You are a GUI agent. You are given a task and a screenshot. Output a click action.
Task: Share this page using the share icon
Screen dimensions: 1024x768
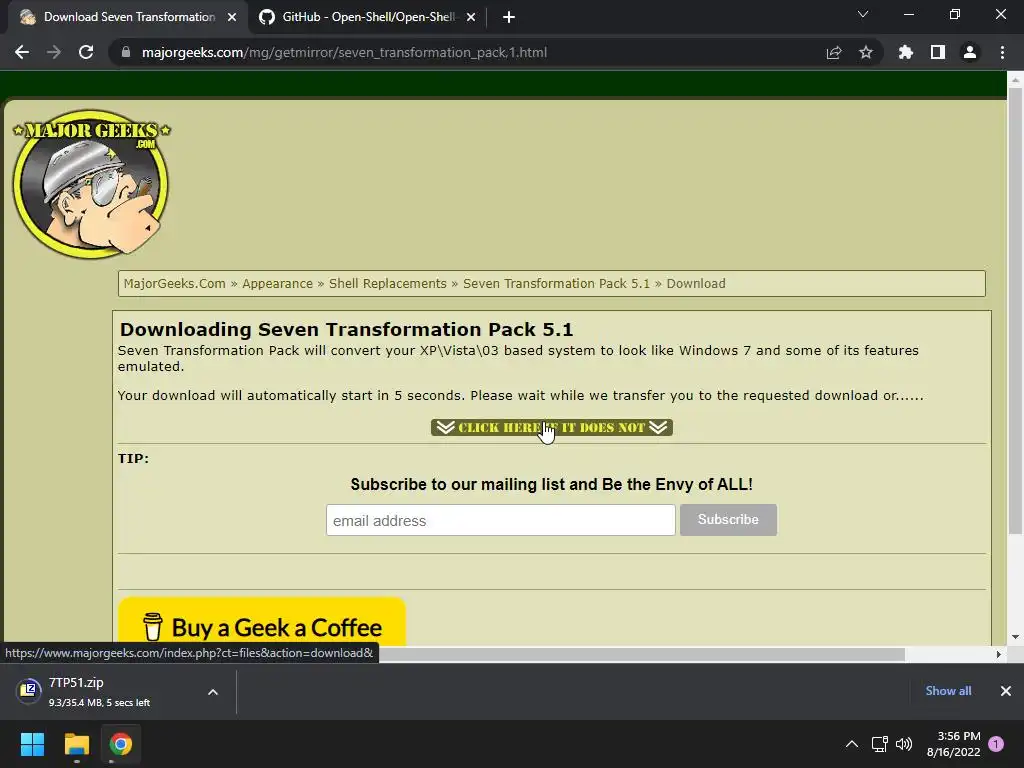(834, 52)
